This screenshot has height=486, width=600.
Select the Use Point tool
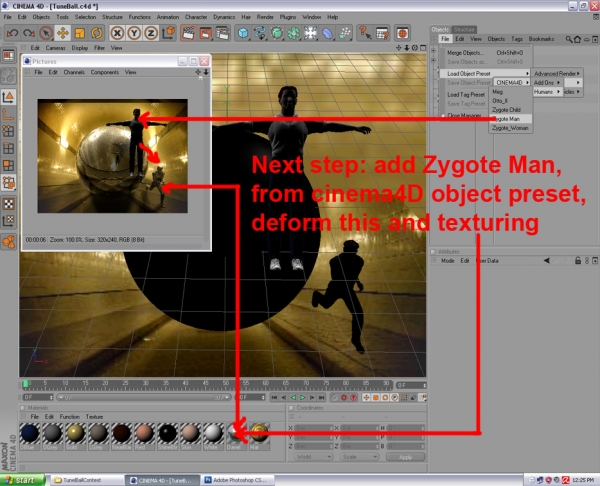[8, 131]
